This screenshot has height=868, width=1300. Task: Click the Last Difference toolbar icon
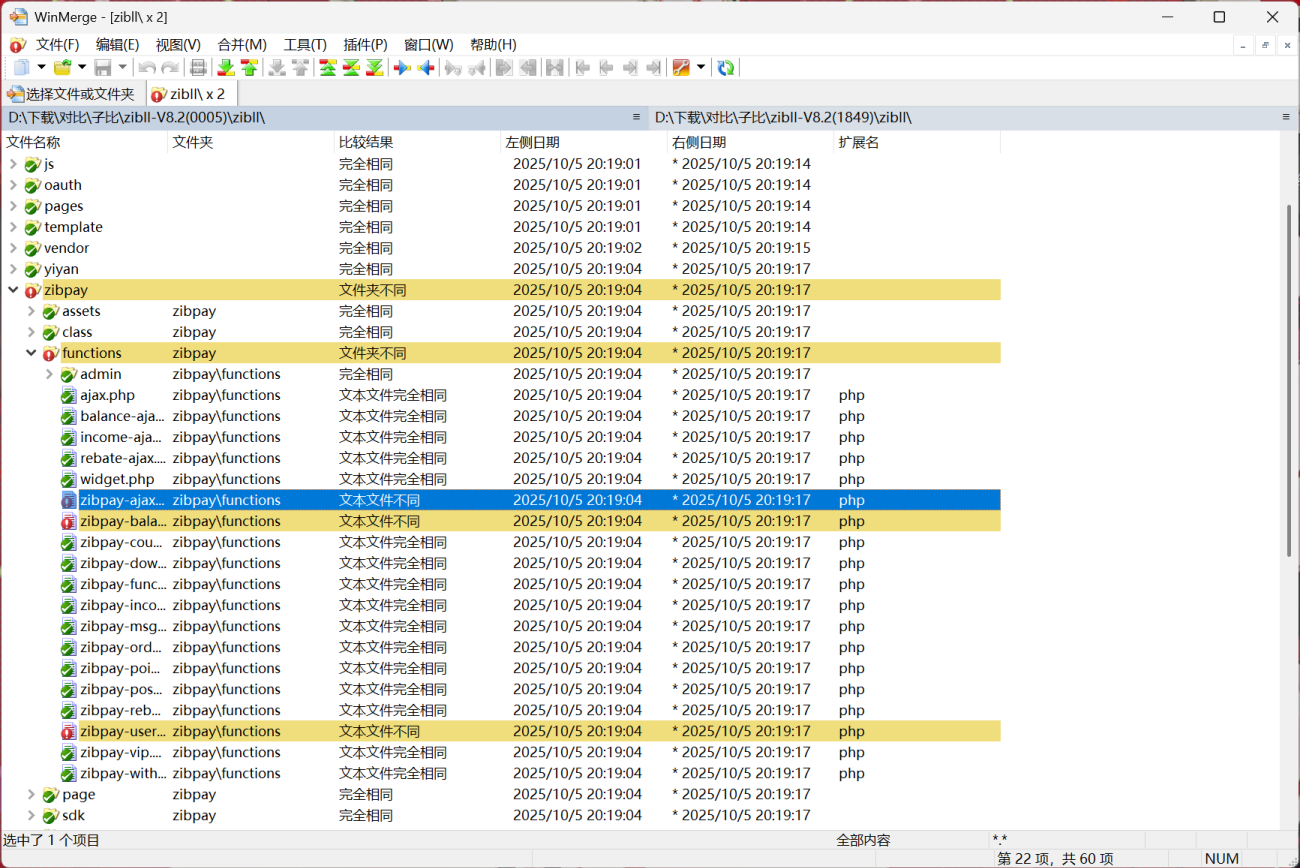(x=374, y=67)
